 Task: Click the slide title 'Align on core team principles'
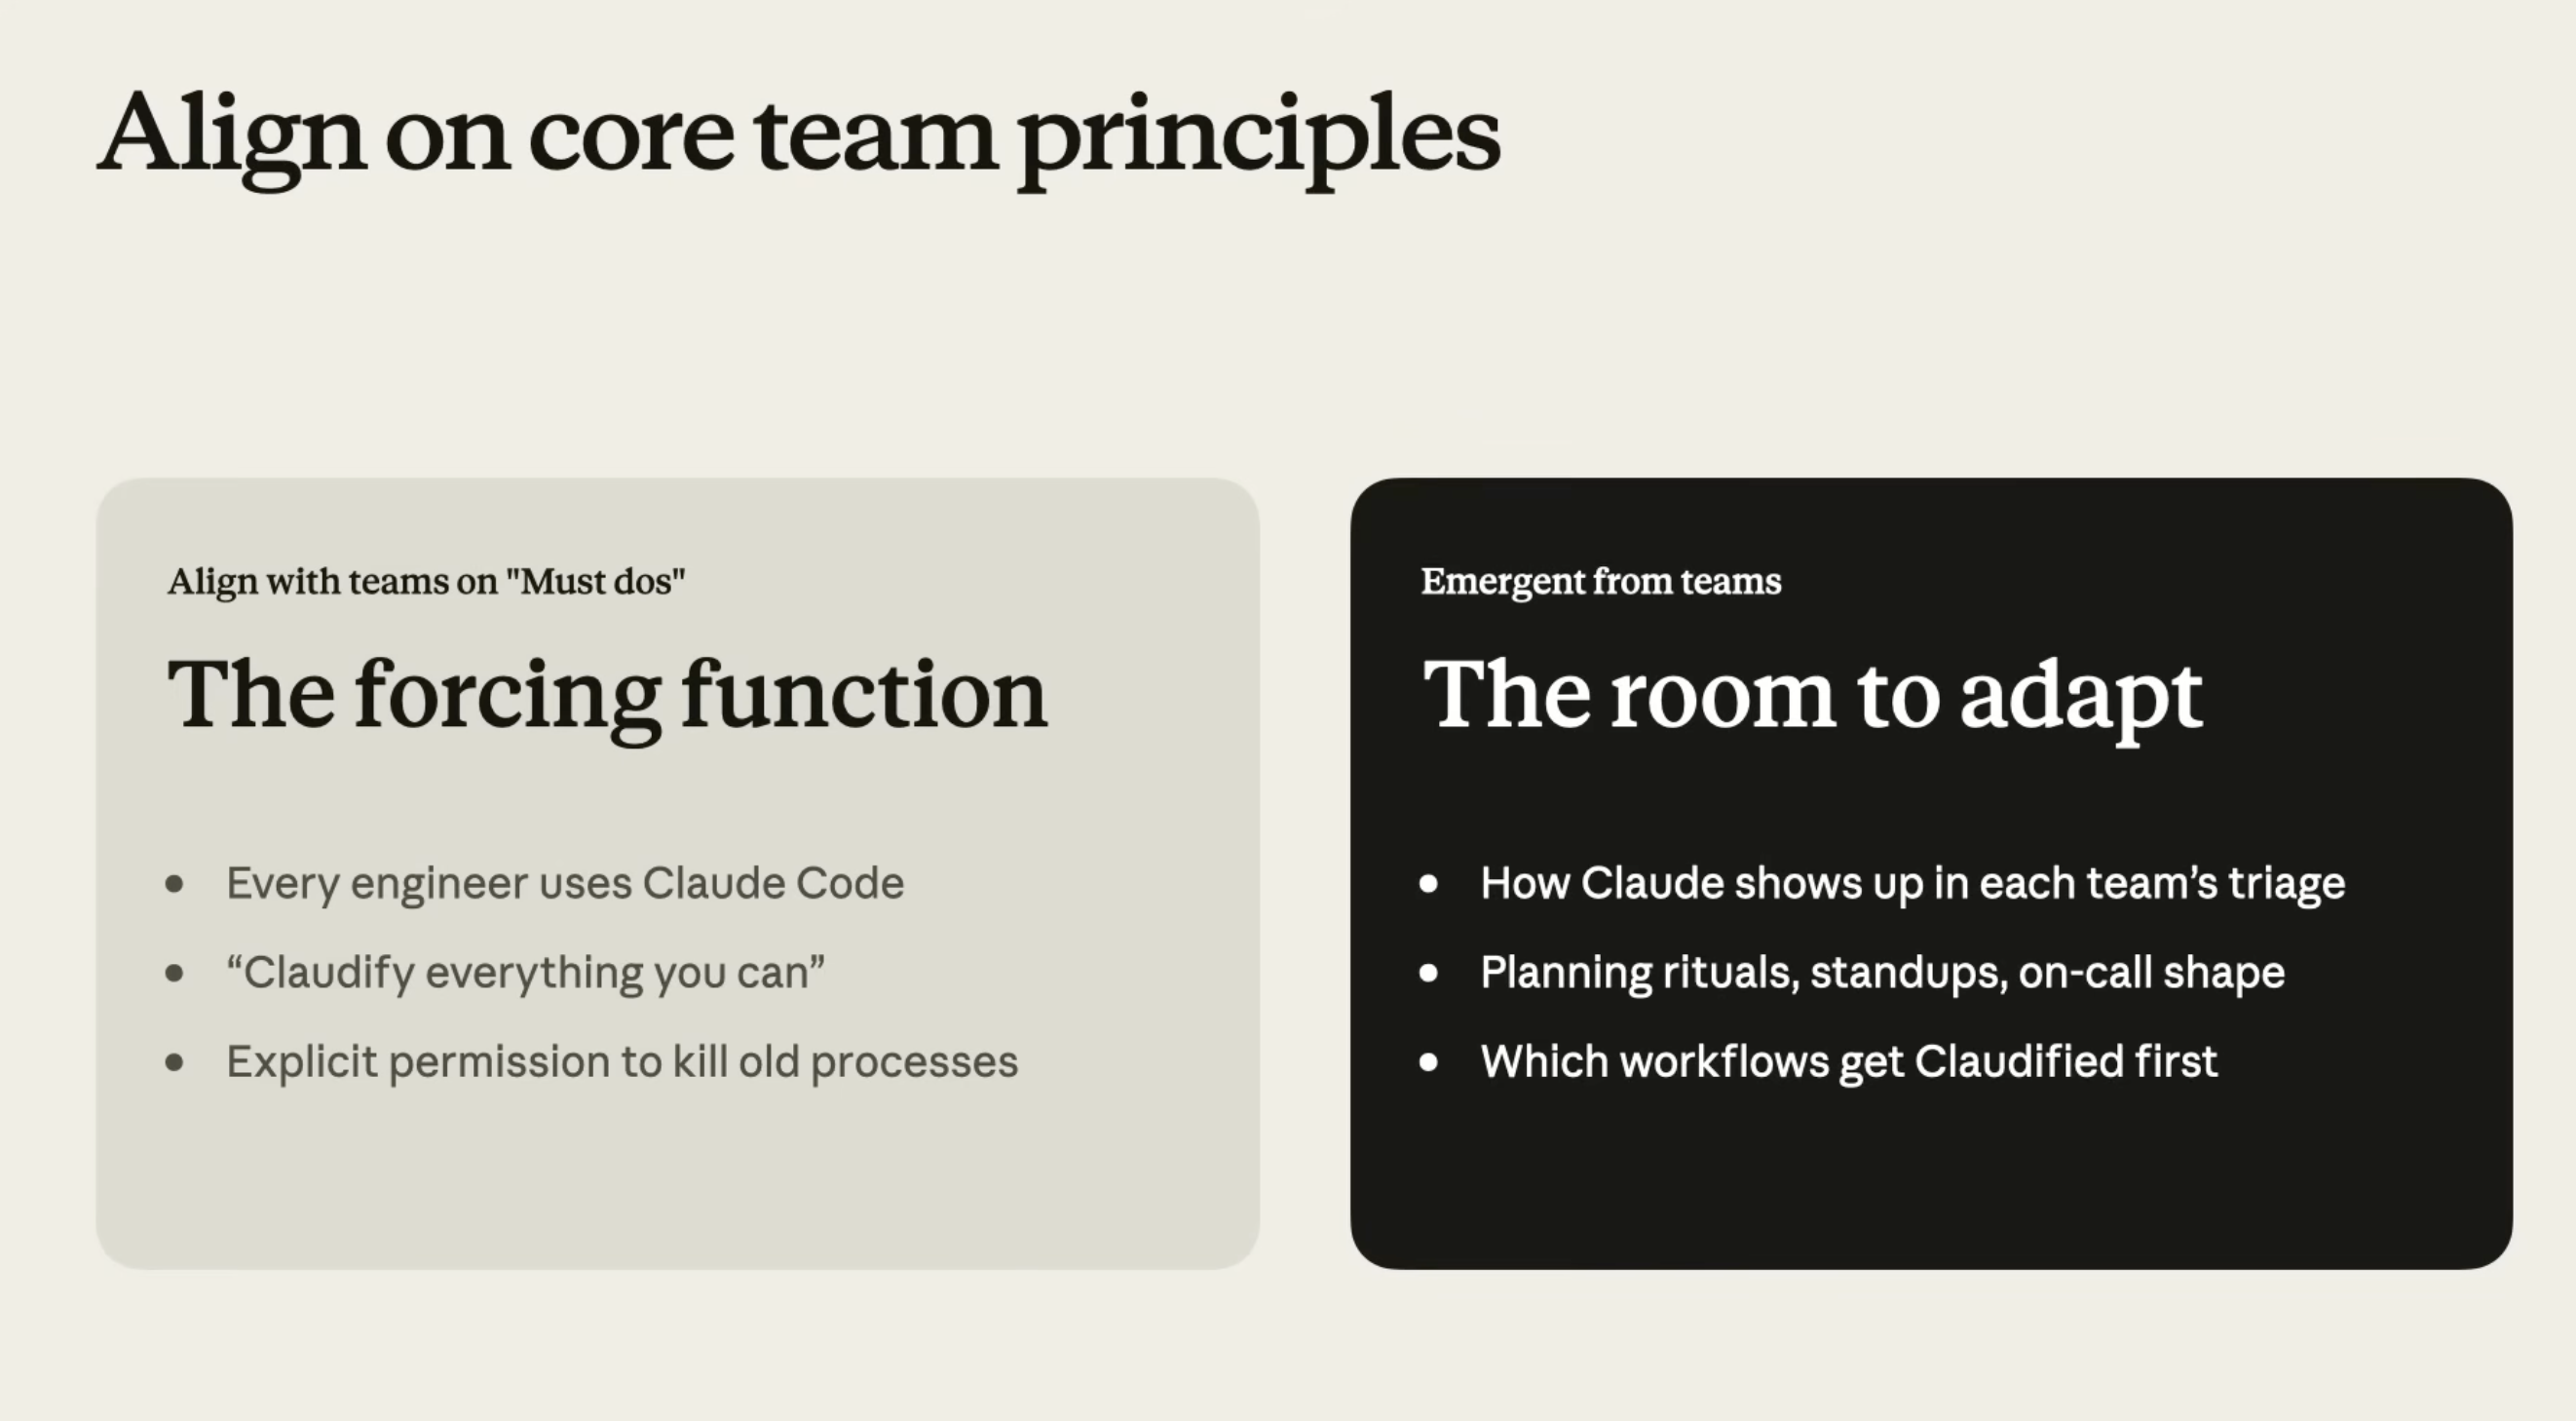coord(798,137)
